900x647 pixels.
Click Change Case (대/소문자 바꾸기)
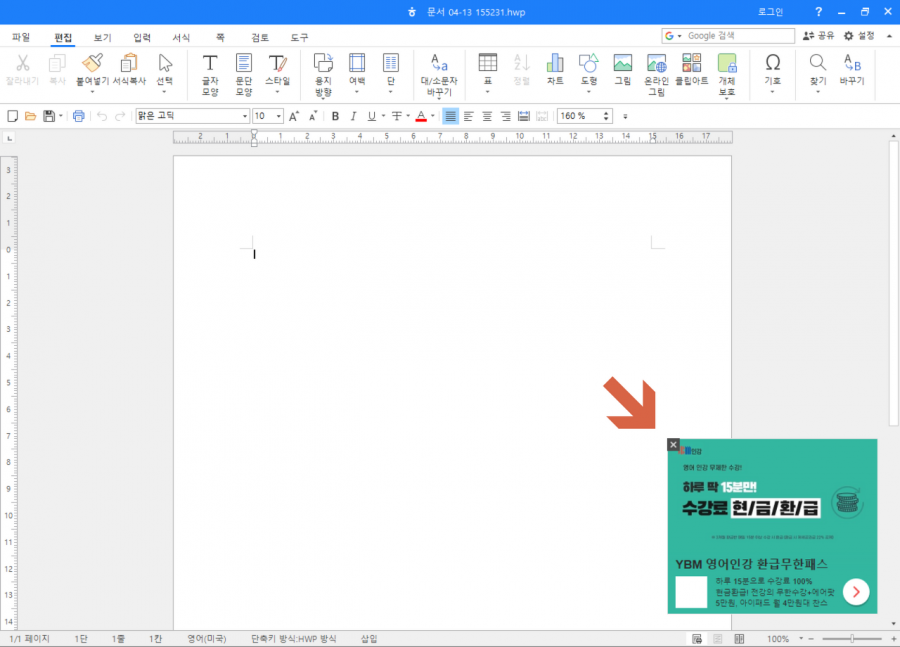[x=439, y=75]
